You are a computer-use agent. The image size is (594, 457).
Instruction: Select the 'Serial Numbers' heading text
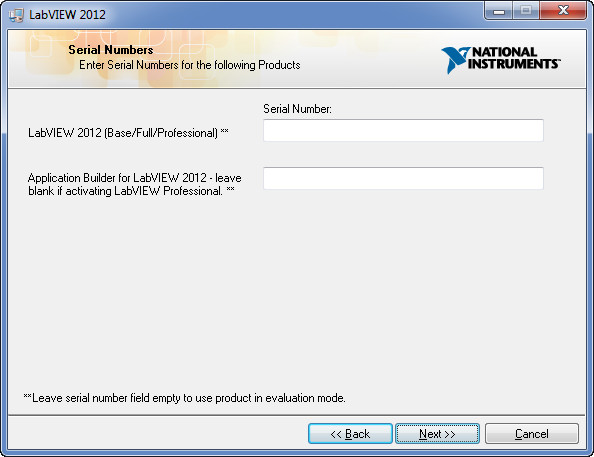click(x=111, y=50)
